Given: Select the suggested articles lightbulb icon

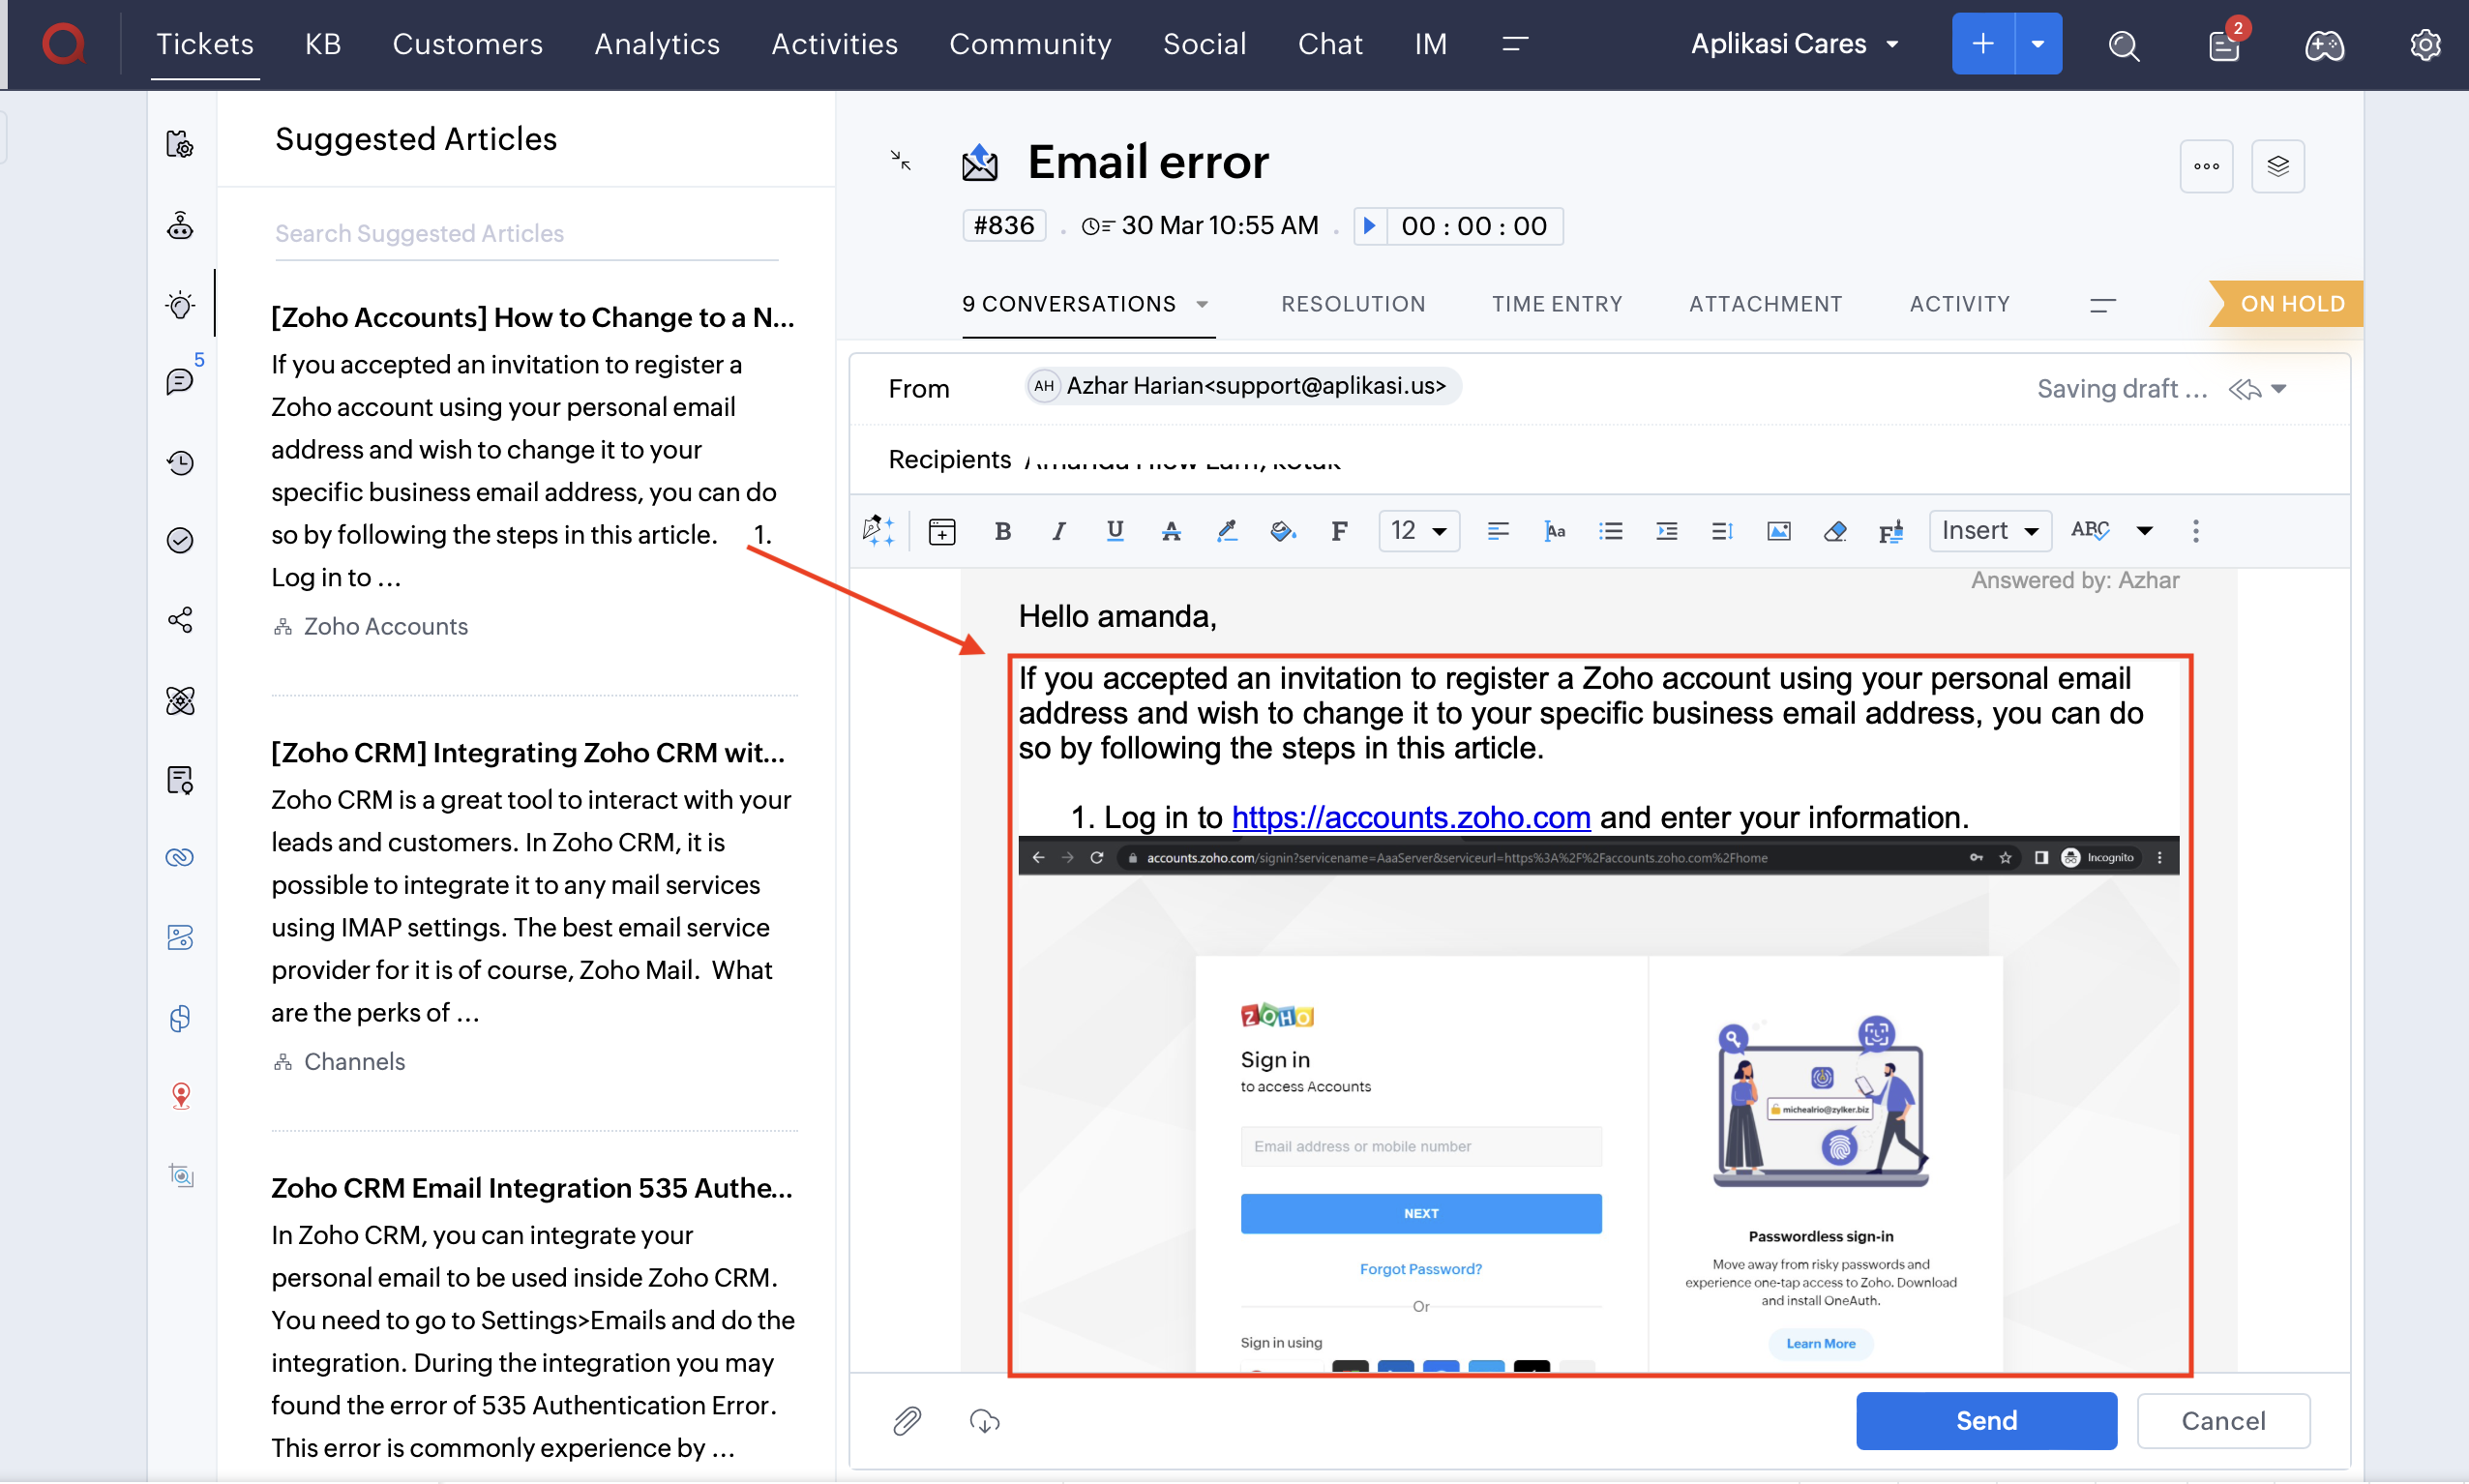Looking at the screenshot, I should [x=180, y=305].
